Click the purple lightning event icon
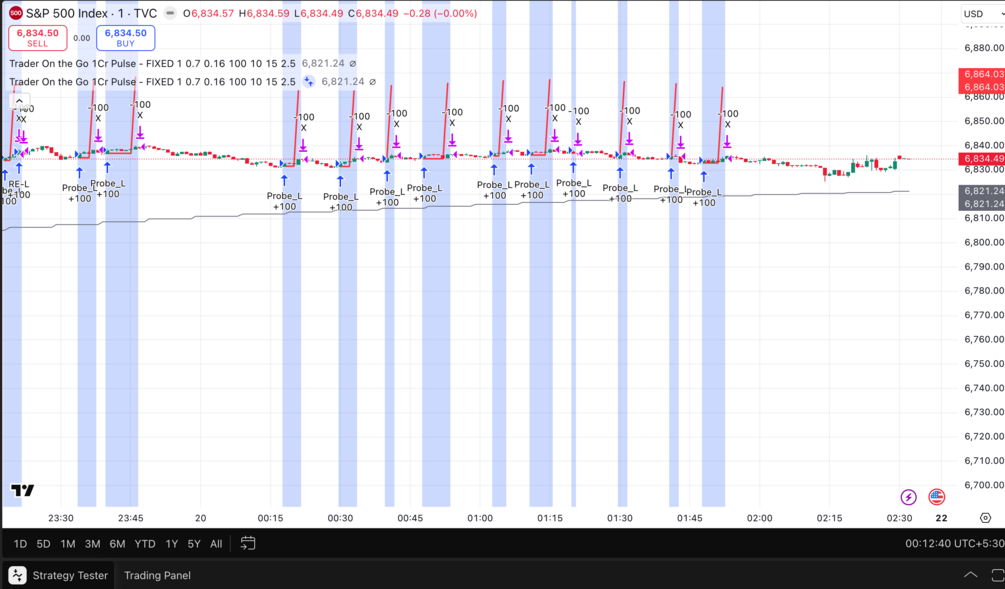This screenshot has height=589, width=1005. 908,497
